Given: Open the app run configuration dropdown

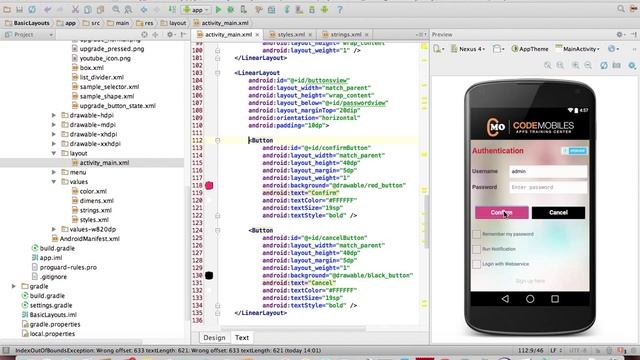Looking at the screenshot, I should coord(196,9).
